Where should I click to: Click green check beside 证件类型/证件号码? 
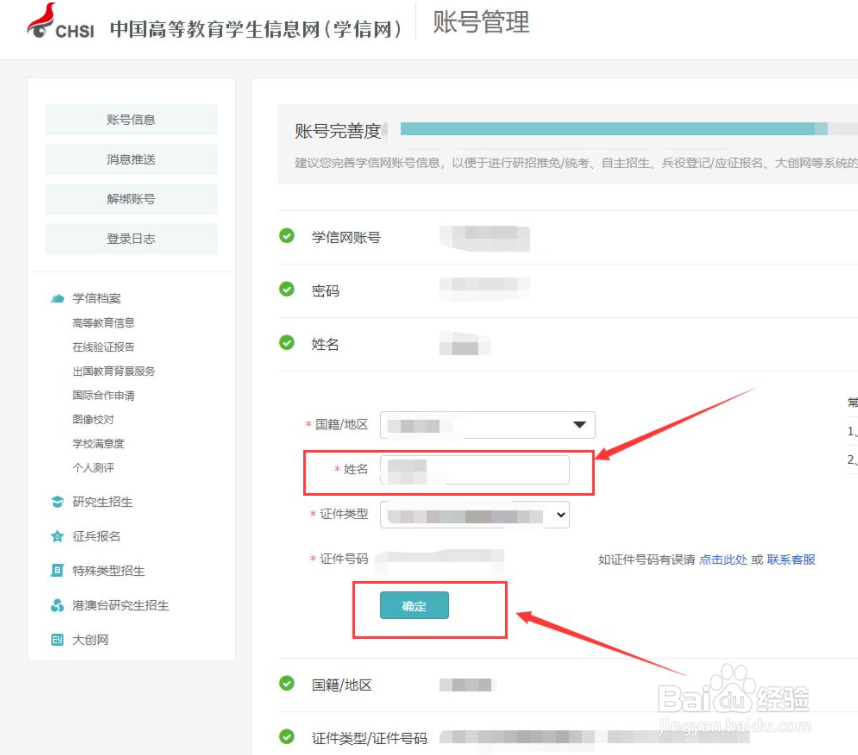[x=287, y=736]
